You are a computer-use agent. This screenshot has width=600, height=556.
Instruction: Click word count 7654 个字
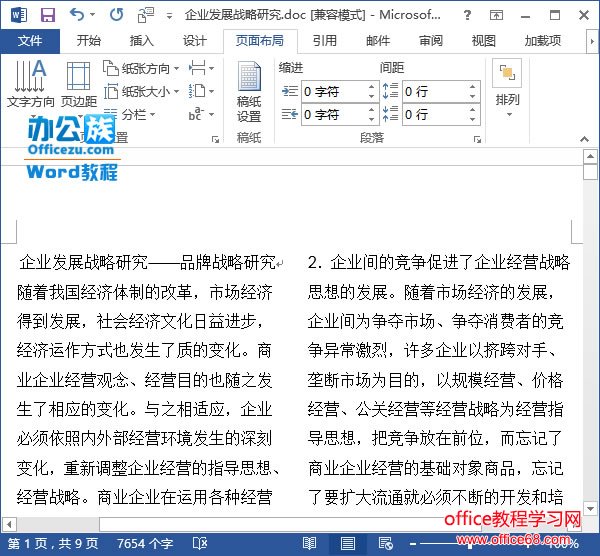pos(145,543)
